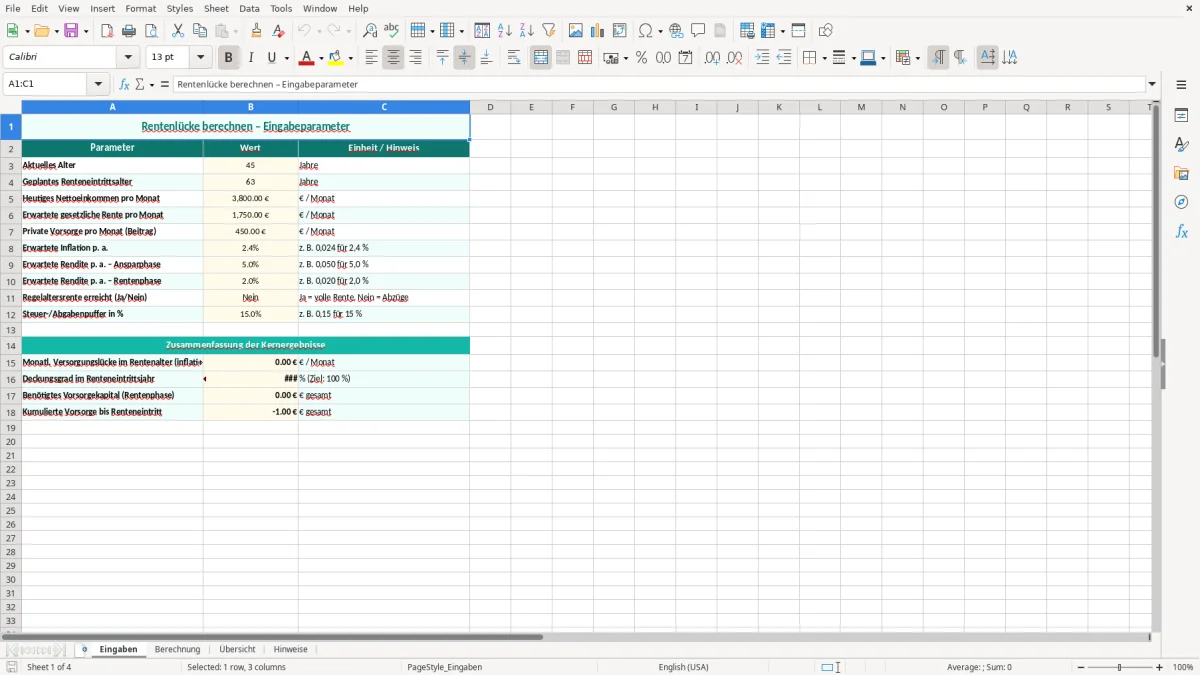This screenshot has height=675, width=1200.
Task: Switch to the Übersicht sheet tab
Action: pos(237,650)
